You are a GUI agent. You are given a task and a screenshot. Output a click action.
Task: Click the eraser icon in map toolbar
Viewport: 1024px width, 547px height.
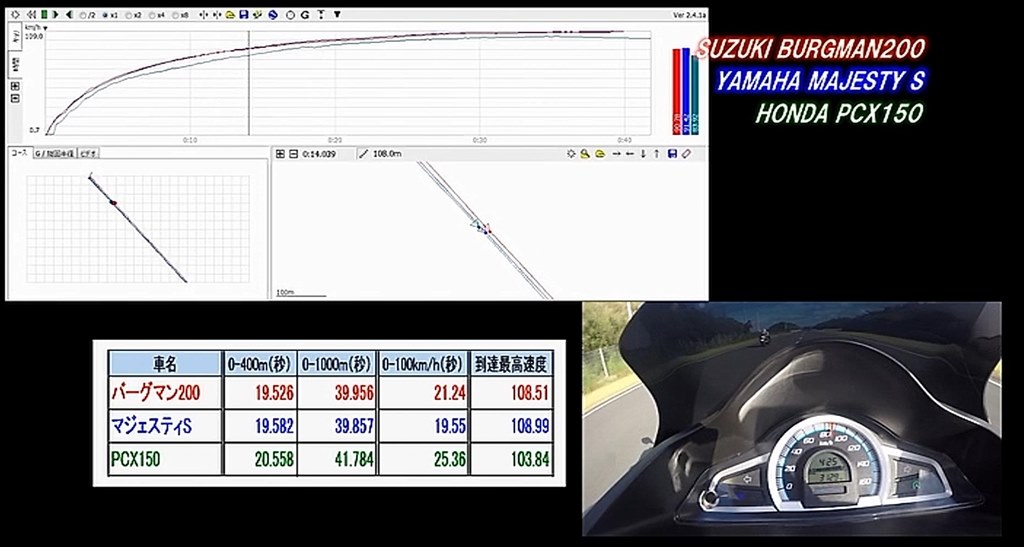click(686, 154)
